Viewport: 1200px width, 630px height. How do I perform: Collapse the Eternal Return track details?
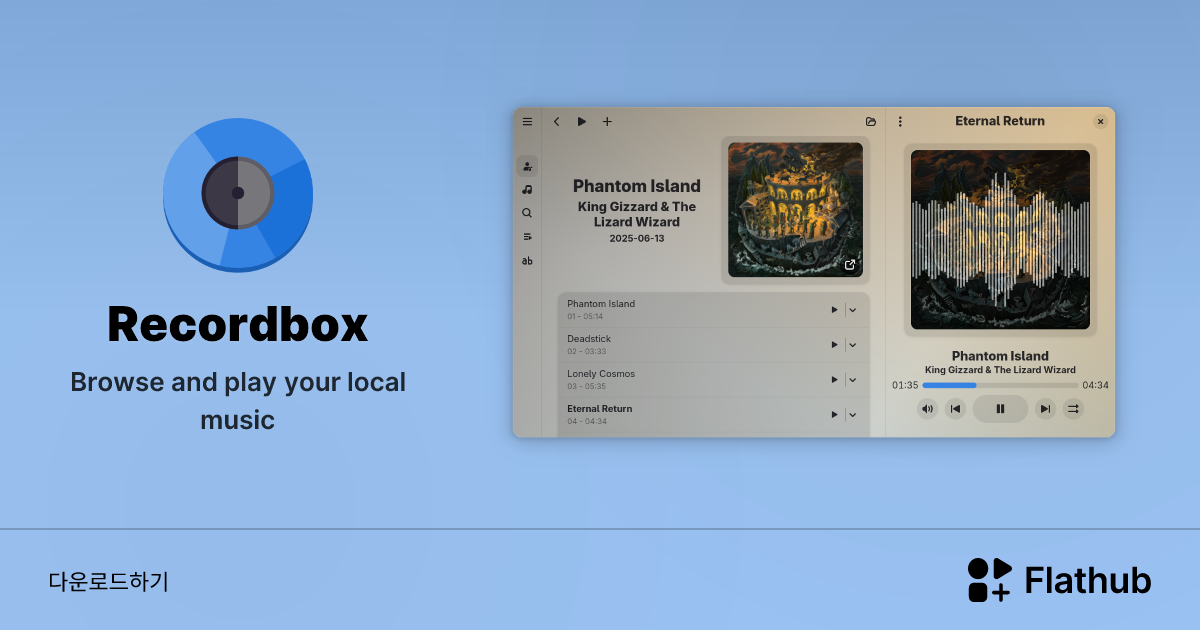[x=853, y=414]
